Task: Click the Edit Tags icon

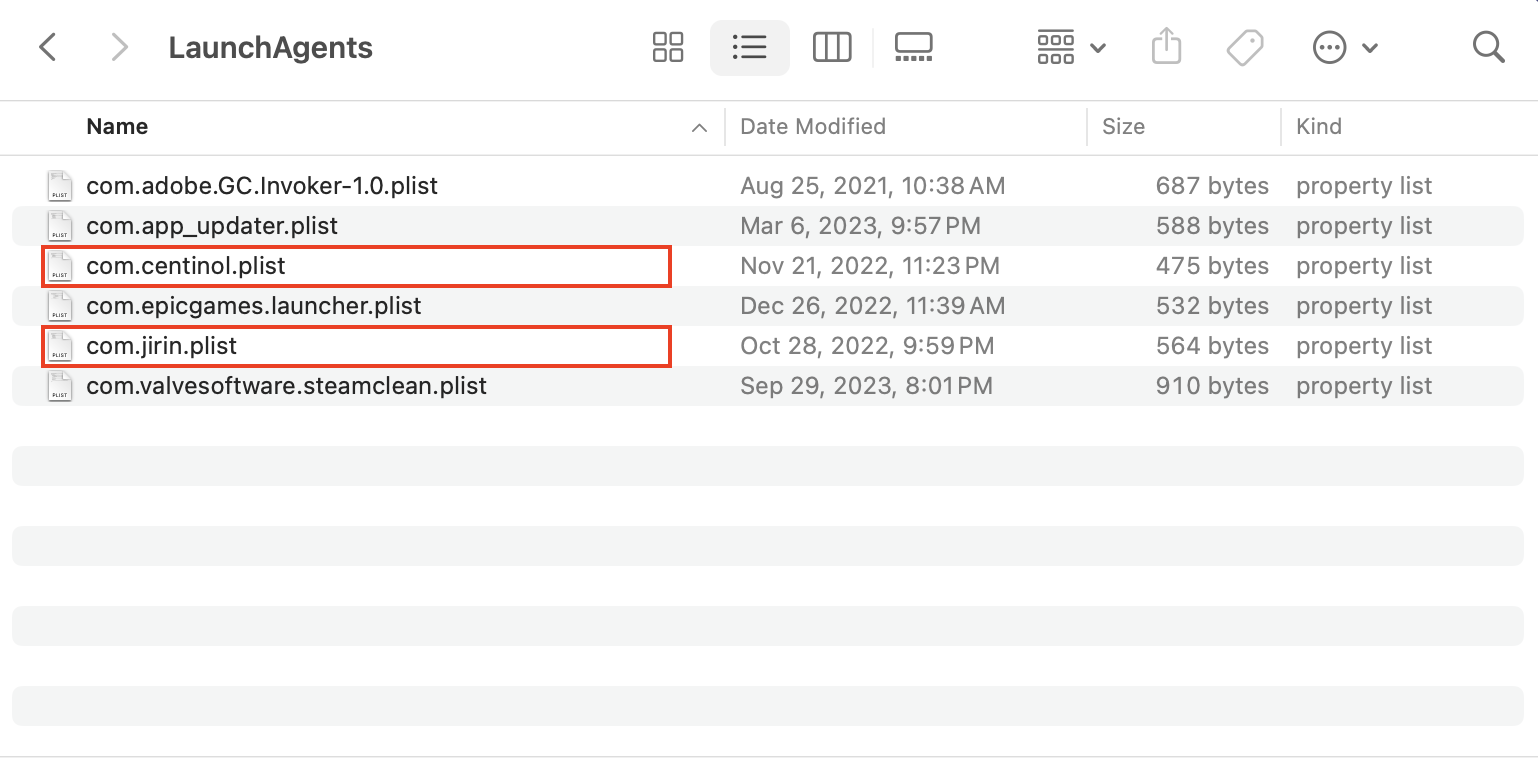Action: pyautogui.click(x=1245, y=47)
